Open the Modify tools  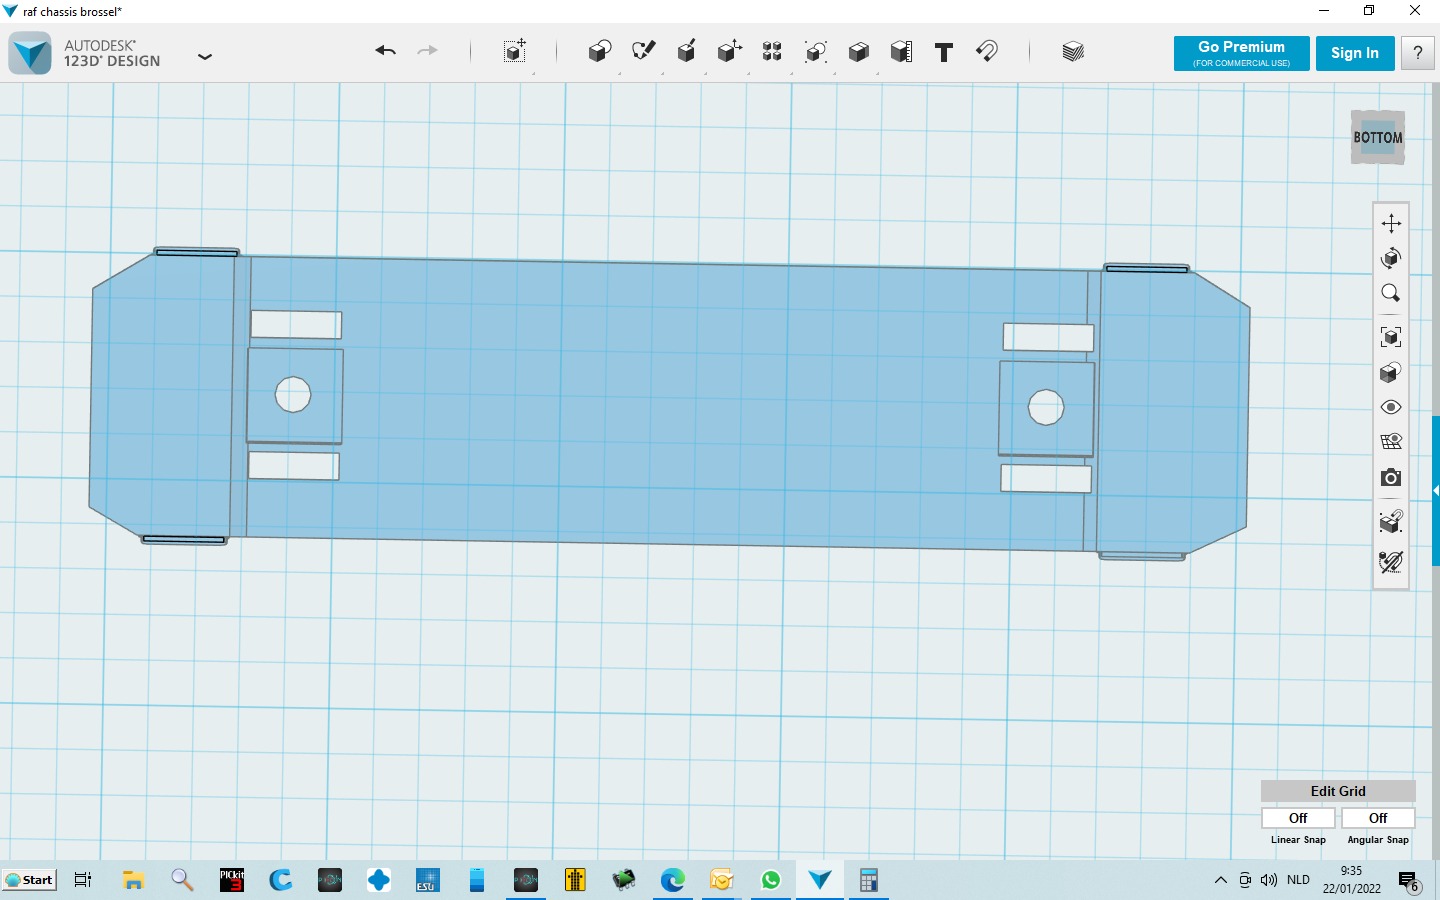pos(729,52)
